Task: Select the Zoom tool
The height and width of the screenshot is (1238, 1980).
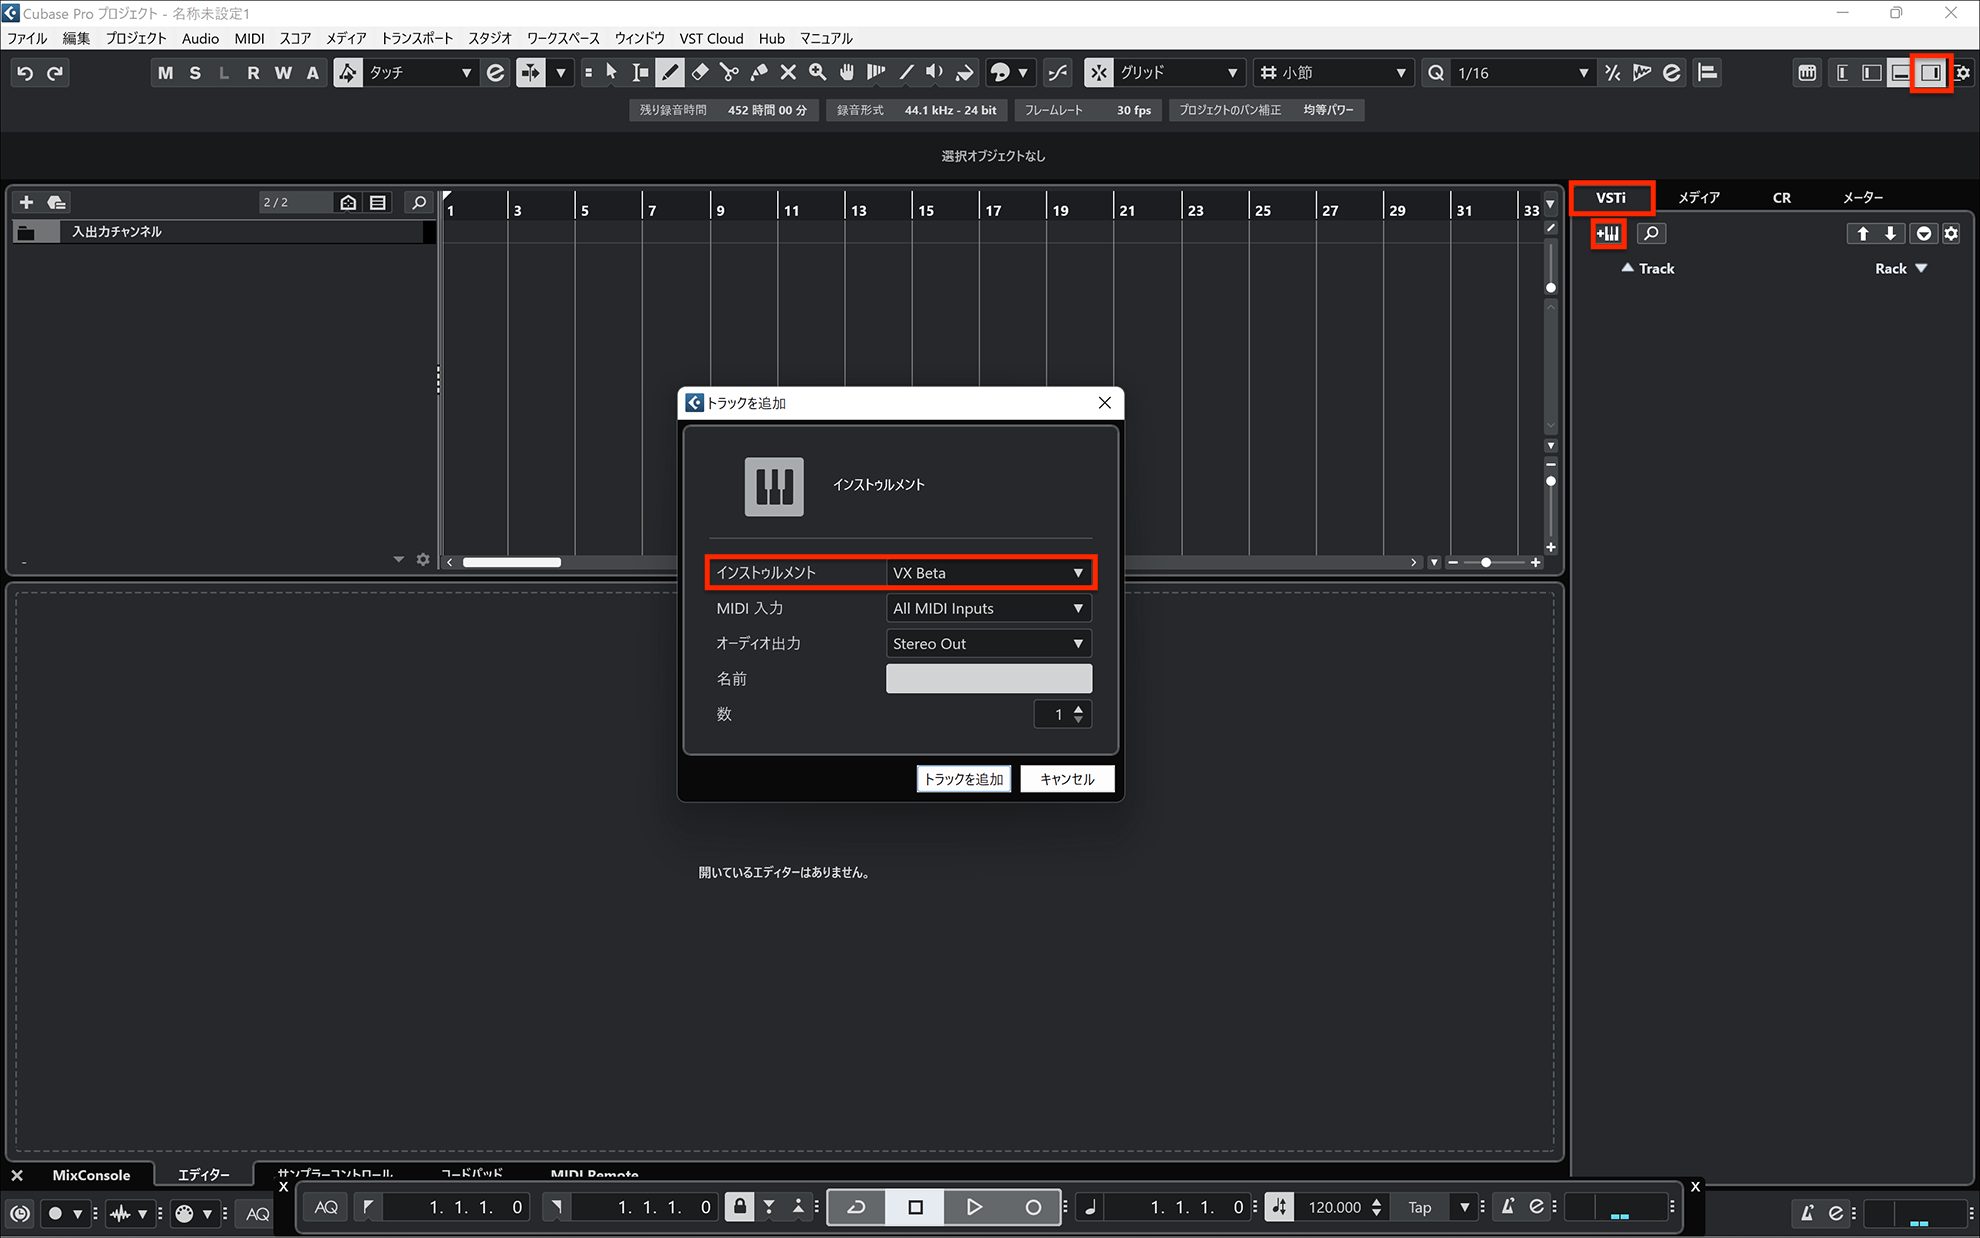Action: pos(817,72)
